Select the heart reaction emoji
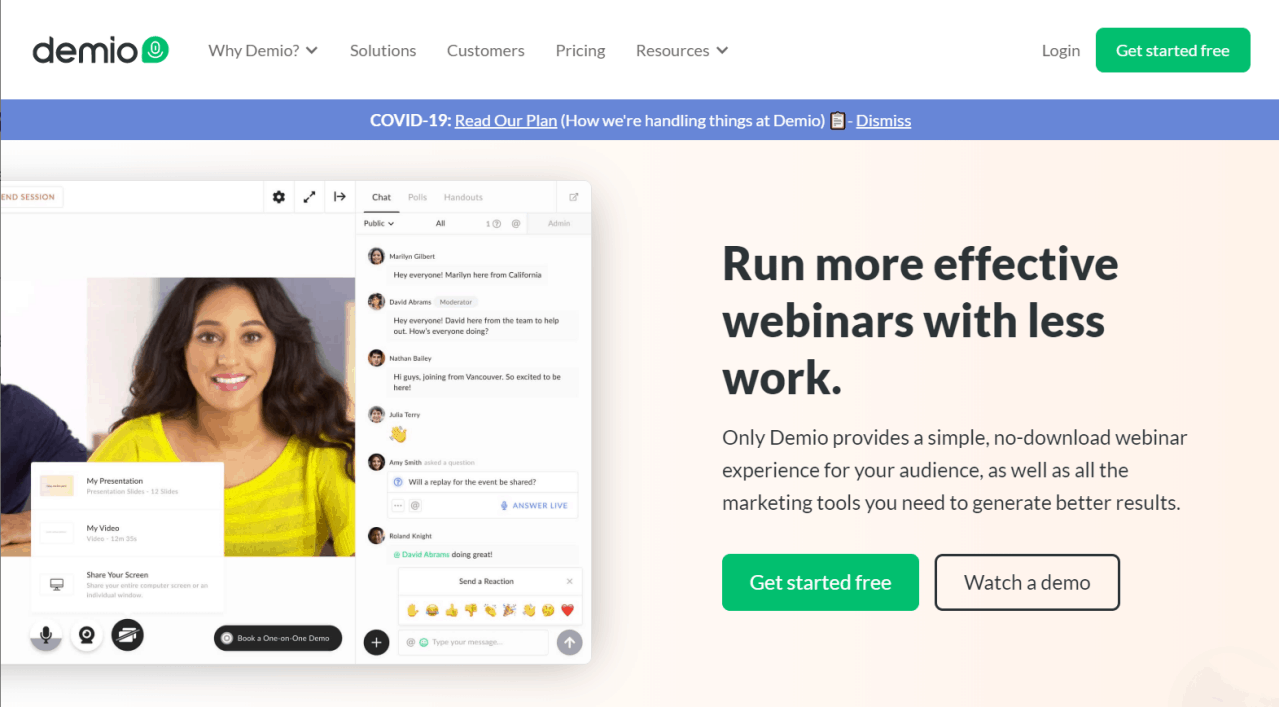 coord(567,610)
